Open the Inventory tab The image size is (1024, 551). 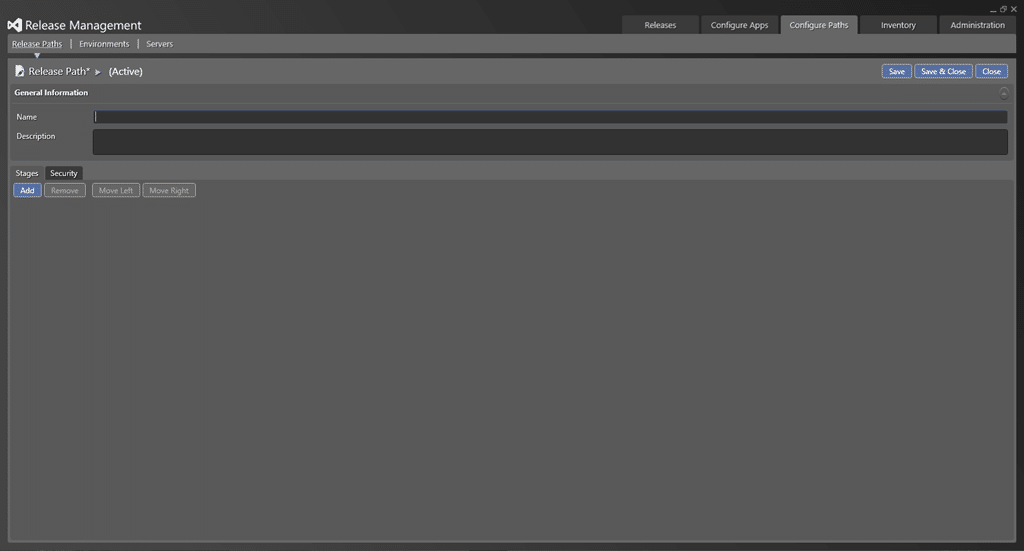[x=898, y=25]
